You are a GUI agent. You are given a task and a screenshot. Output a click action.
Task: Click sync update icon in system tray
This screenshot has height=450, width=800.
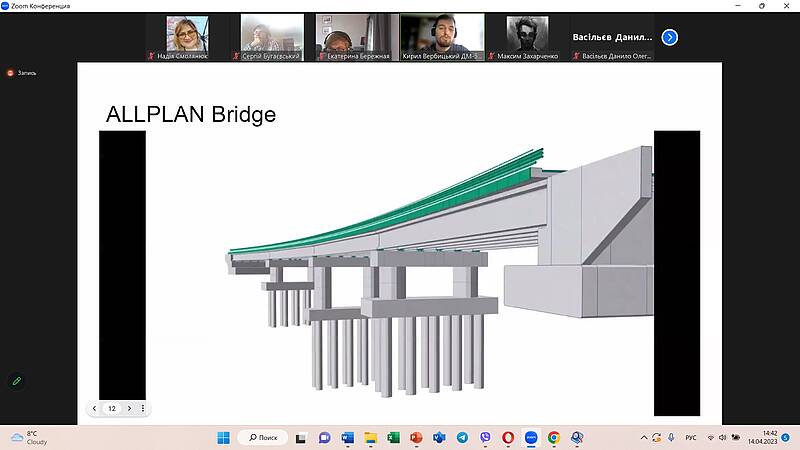(657, 438)
